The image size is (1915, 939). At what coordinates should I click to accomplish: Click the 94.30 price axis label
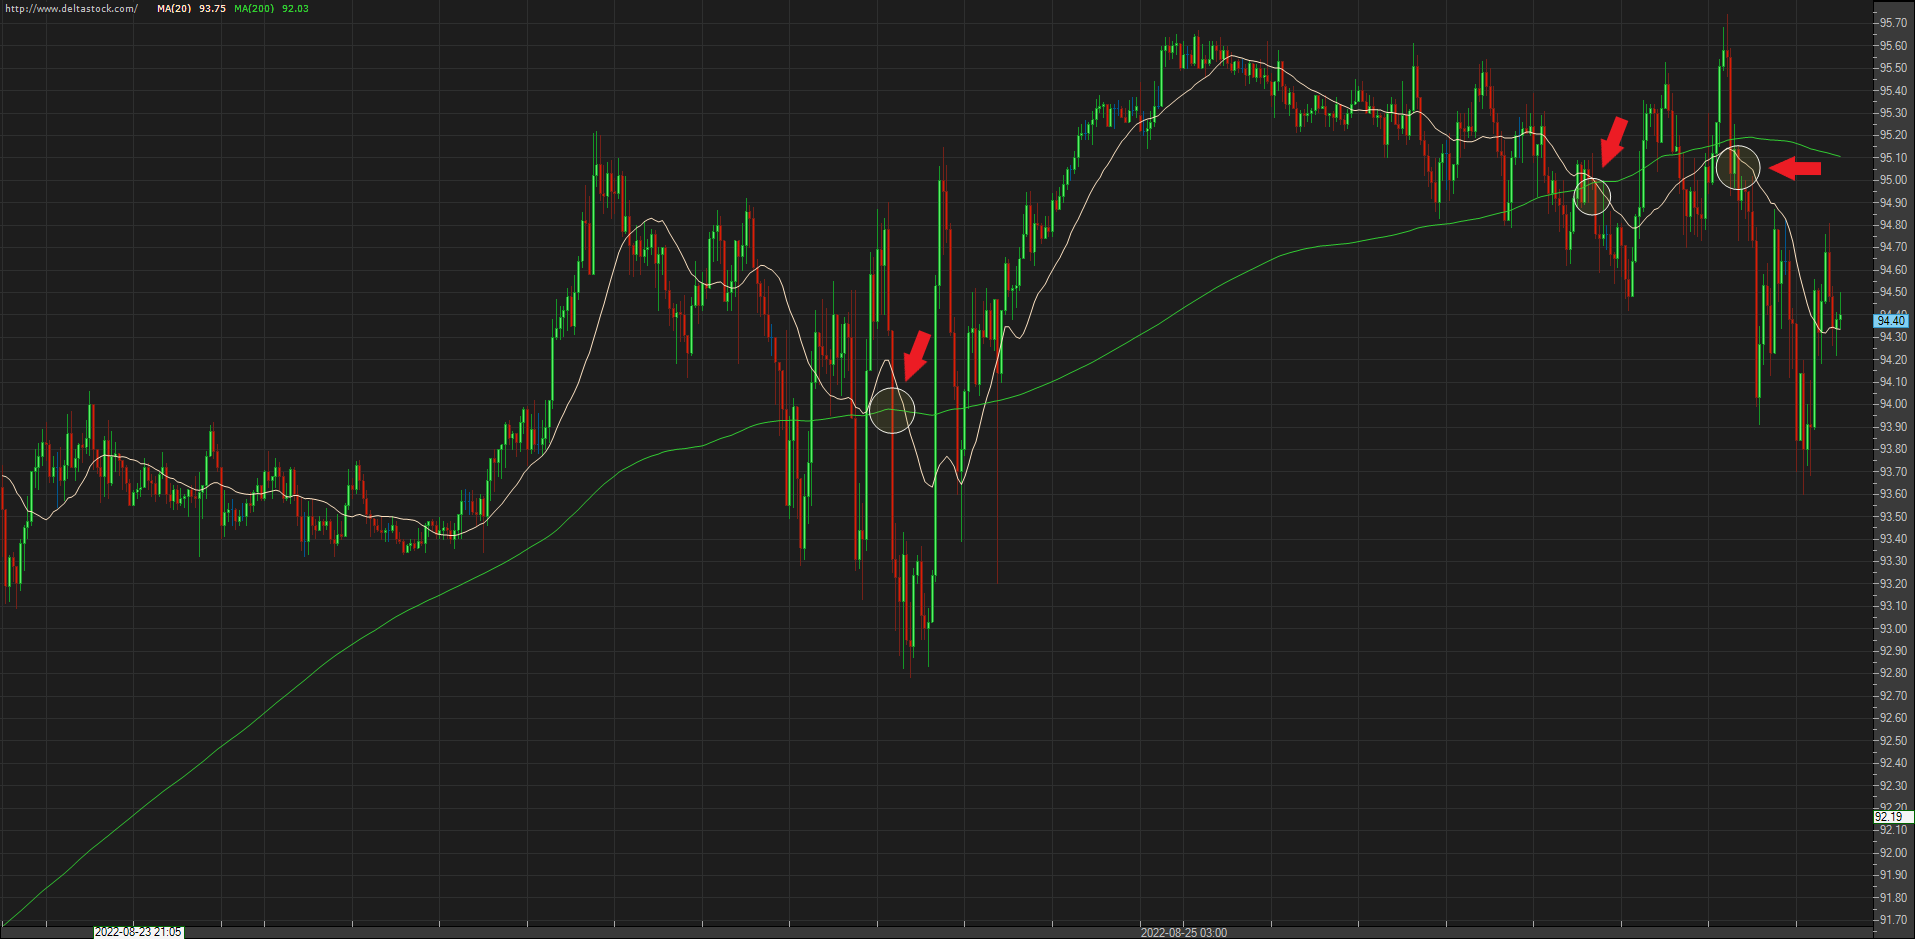coord(1892,337)
